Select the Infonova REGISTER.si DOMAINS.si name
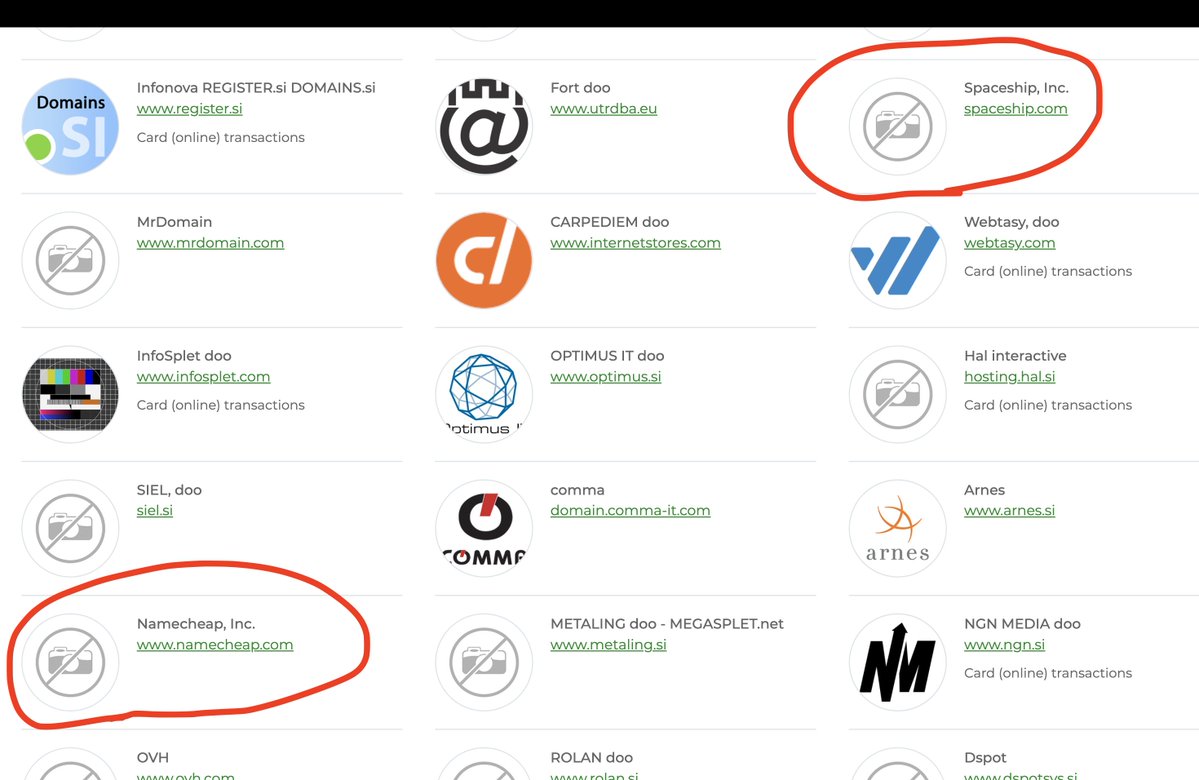The width and height of the screenshot is (1199, 780). (x=256, y=88)
